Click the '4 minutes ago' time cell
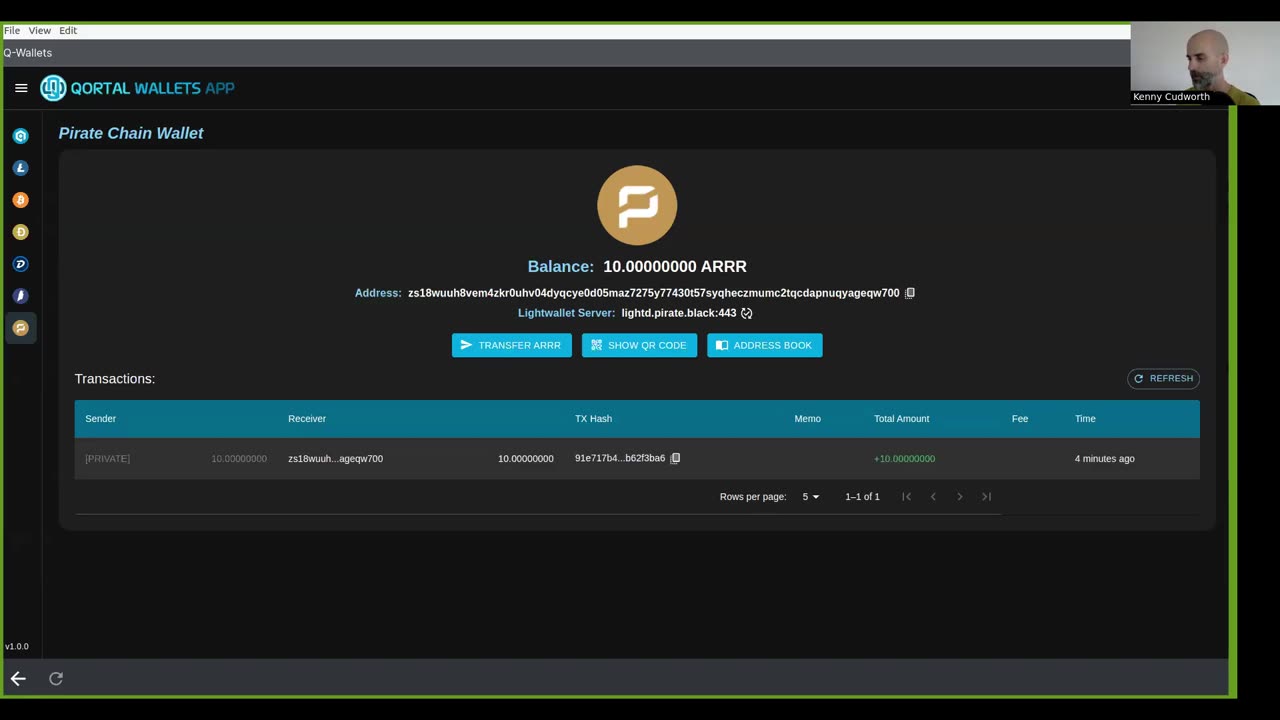1280x720 pixels. coord(1104,459)
